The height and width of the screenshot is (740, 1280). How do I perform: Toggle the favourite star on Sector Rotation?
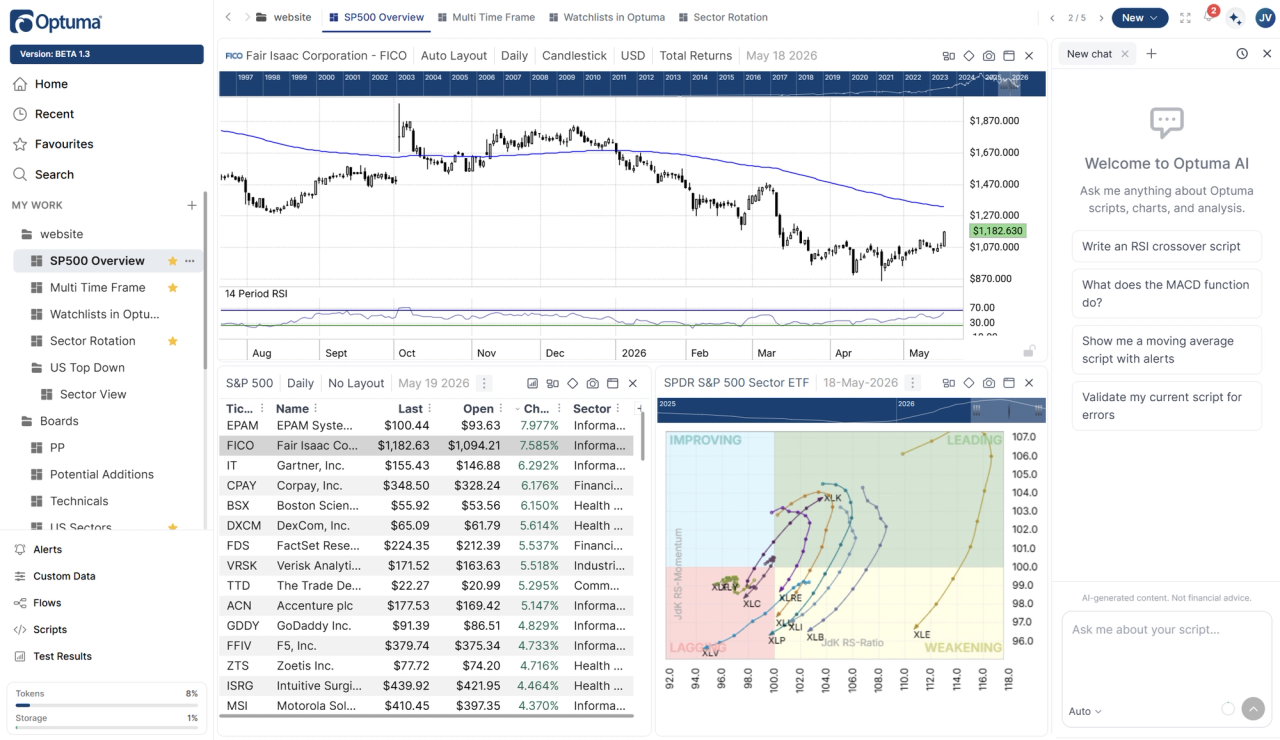tap(172, 341)
